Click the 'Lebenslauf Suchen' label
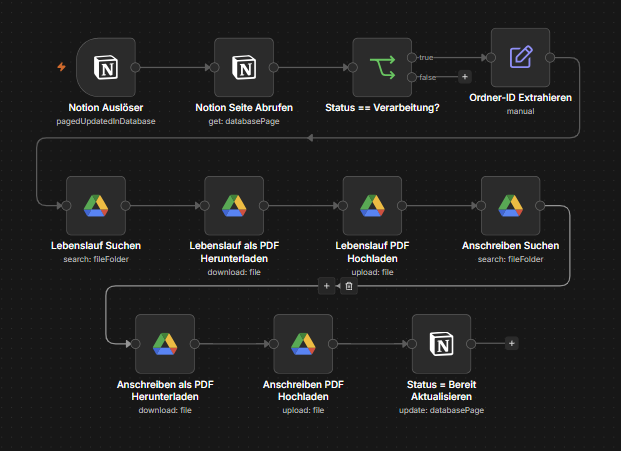The height and width of the screenshot is (451, 621). point(96,246)
